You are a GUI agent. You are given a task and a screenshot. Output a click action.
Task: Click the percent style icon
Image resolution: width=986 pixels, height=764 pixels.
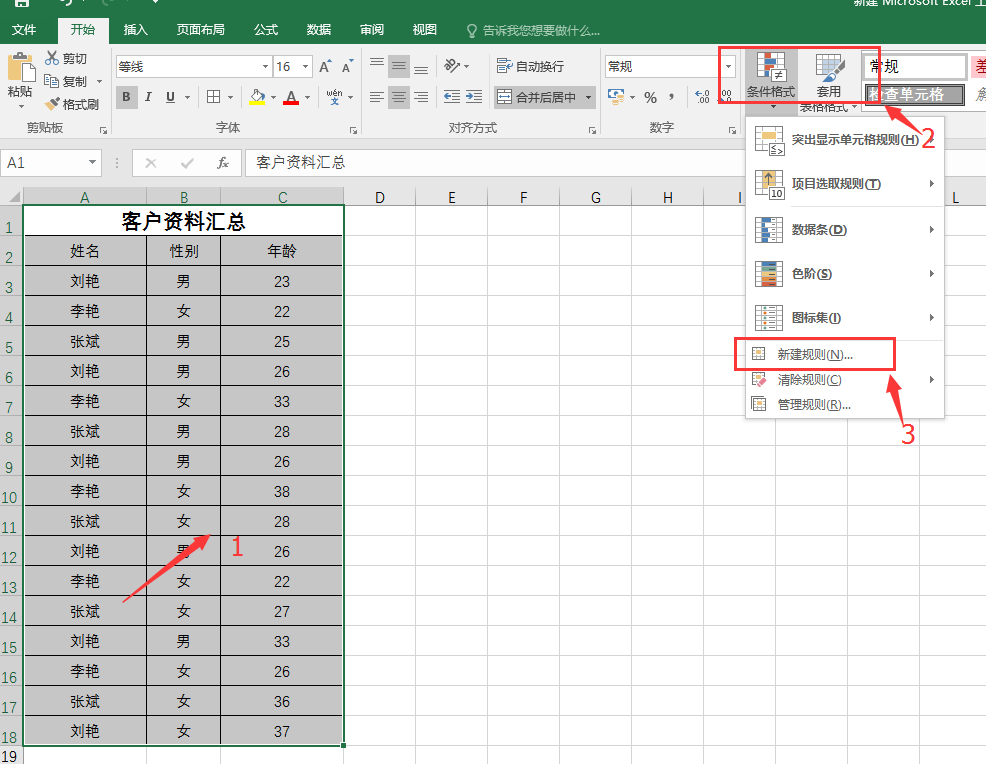(x=650, y=97)
